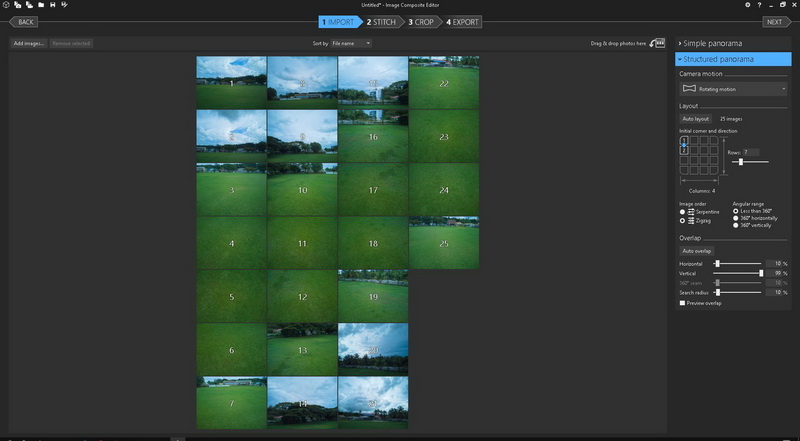Select image thumbnail number 8

point(302,83)
